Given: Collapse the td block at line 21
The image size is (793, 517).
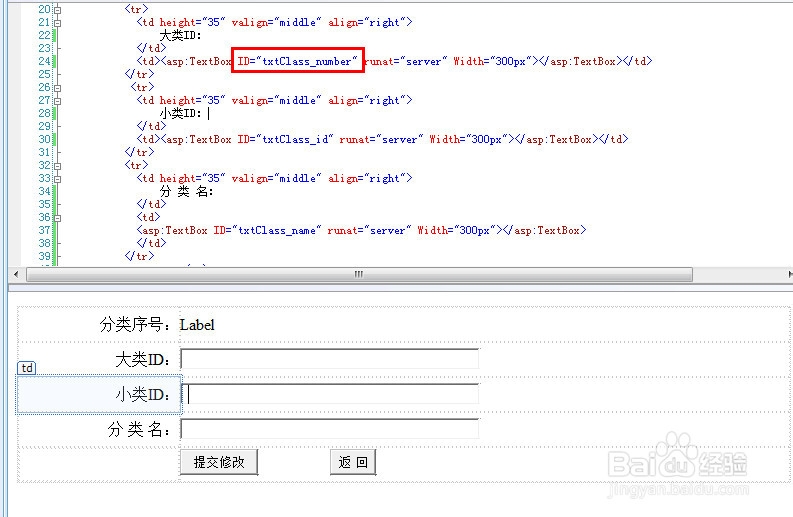Looking at the screenshot, I should click(58, 23).
